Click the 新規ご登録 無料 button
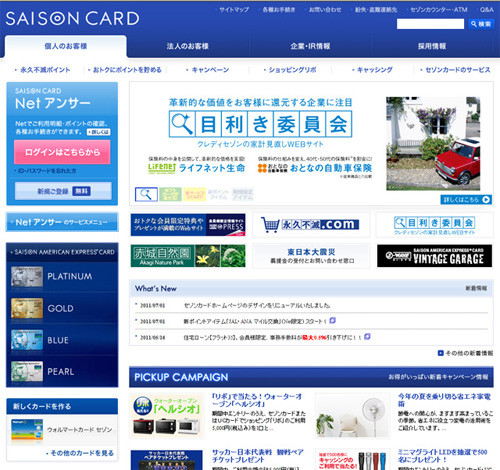Screen dimensions: 500x470 point(63,191)
